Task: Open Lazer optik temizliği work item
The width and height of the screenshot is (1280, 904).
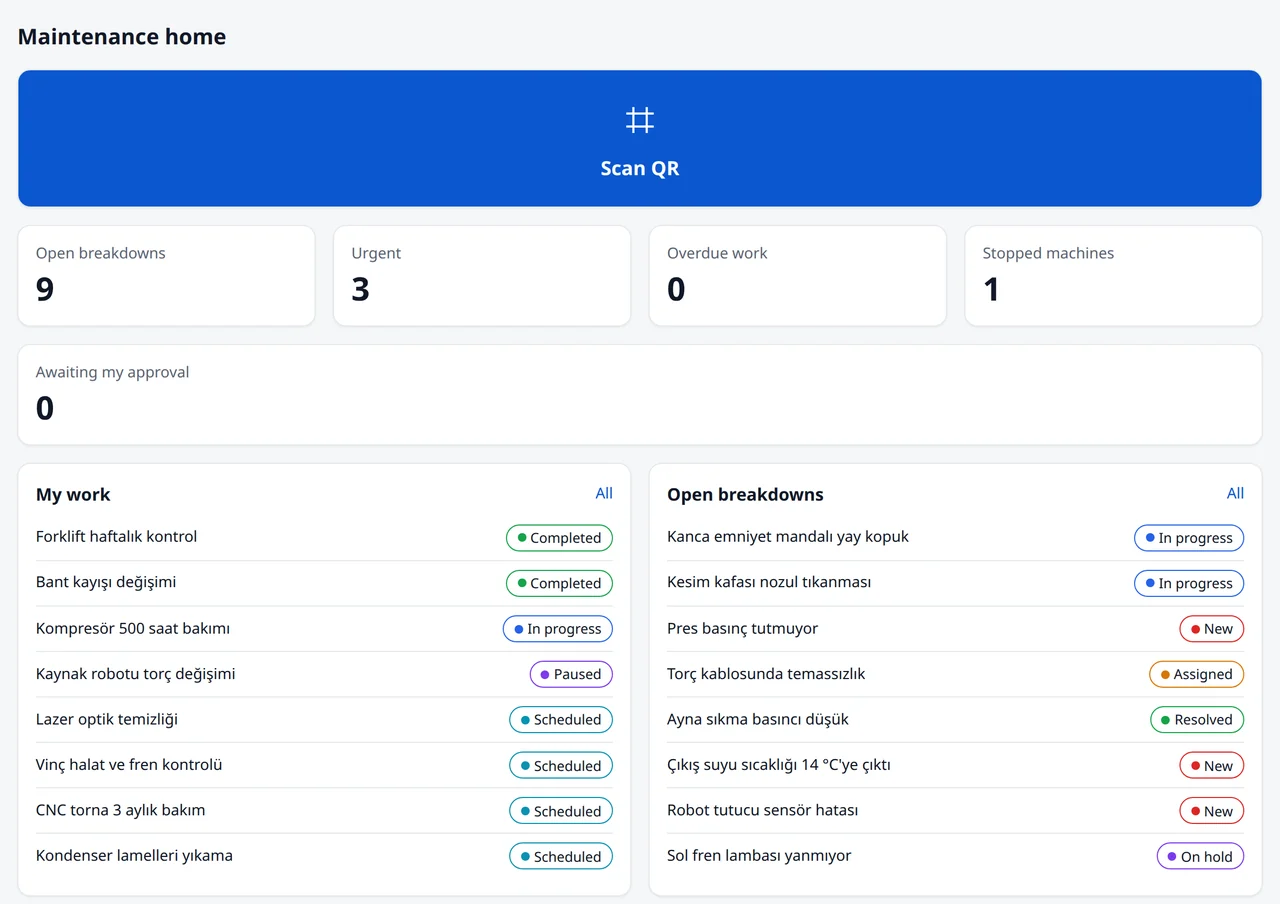Action: [x=324, y=719]
